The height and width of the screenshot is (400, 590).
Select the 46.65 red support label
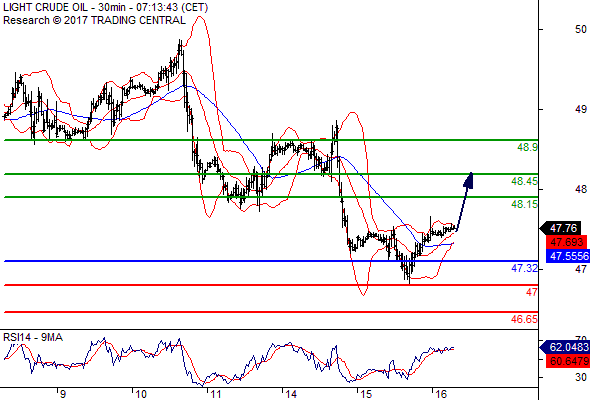click(524, 319)
